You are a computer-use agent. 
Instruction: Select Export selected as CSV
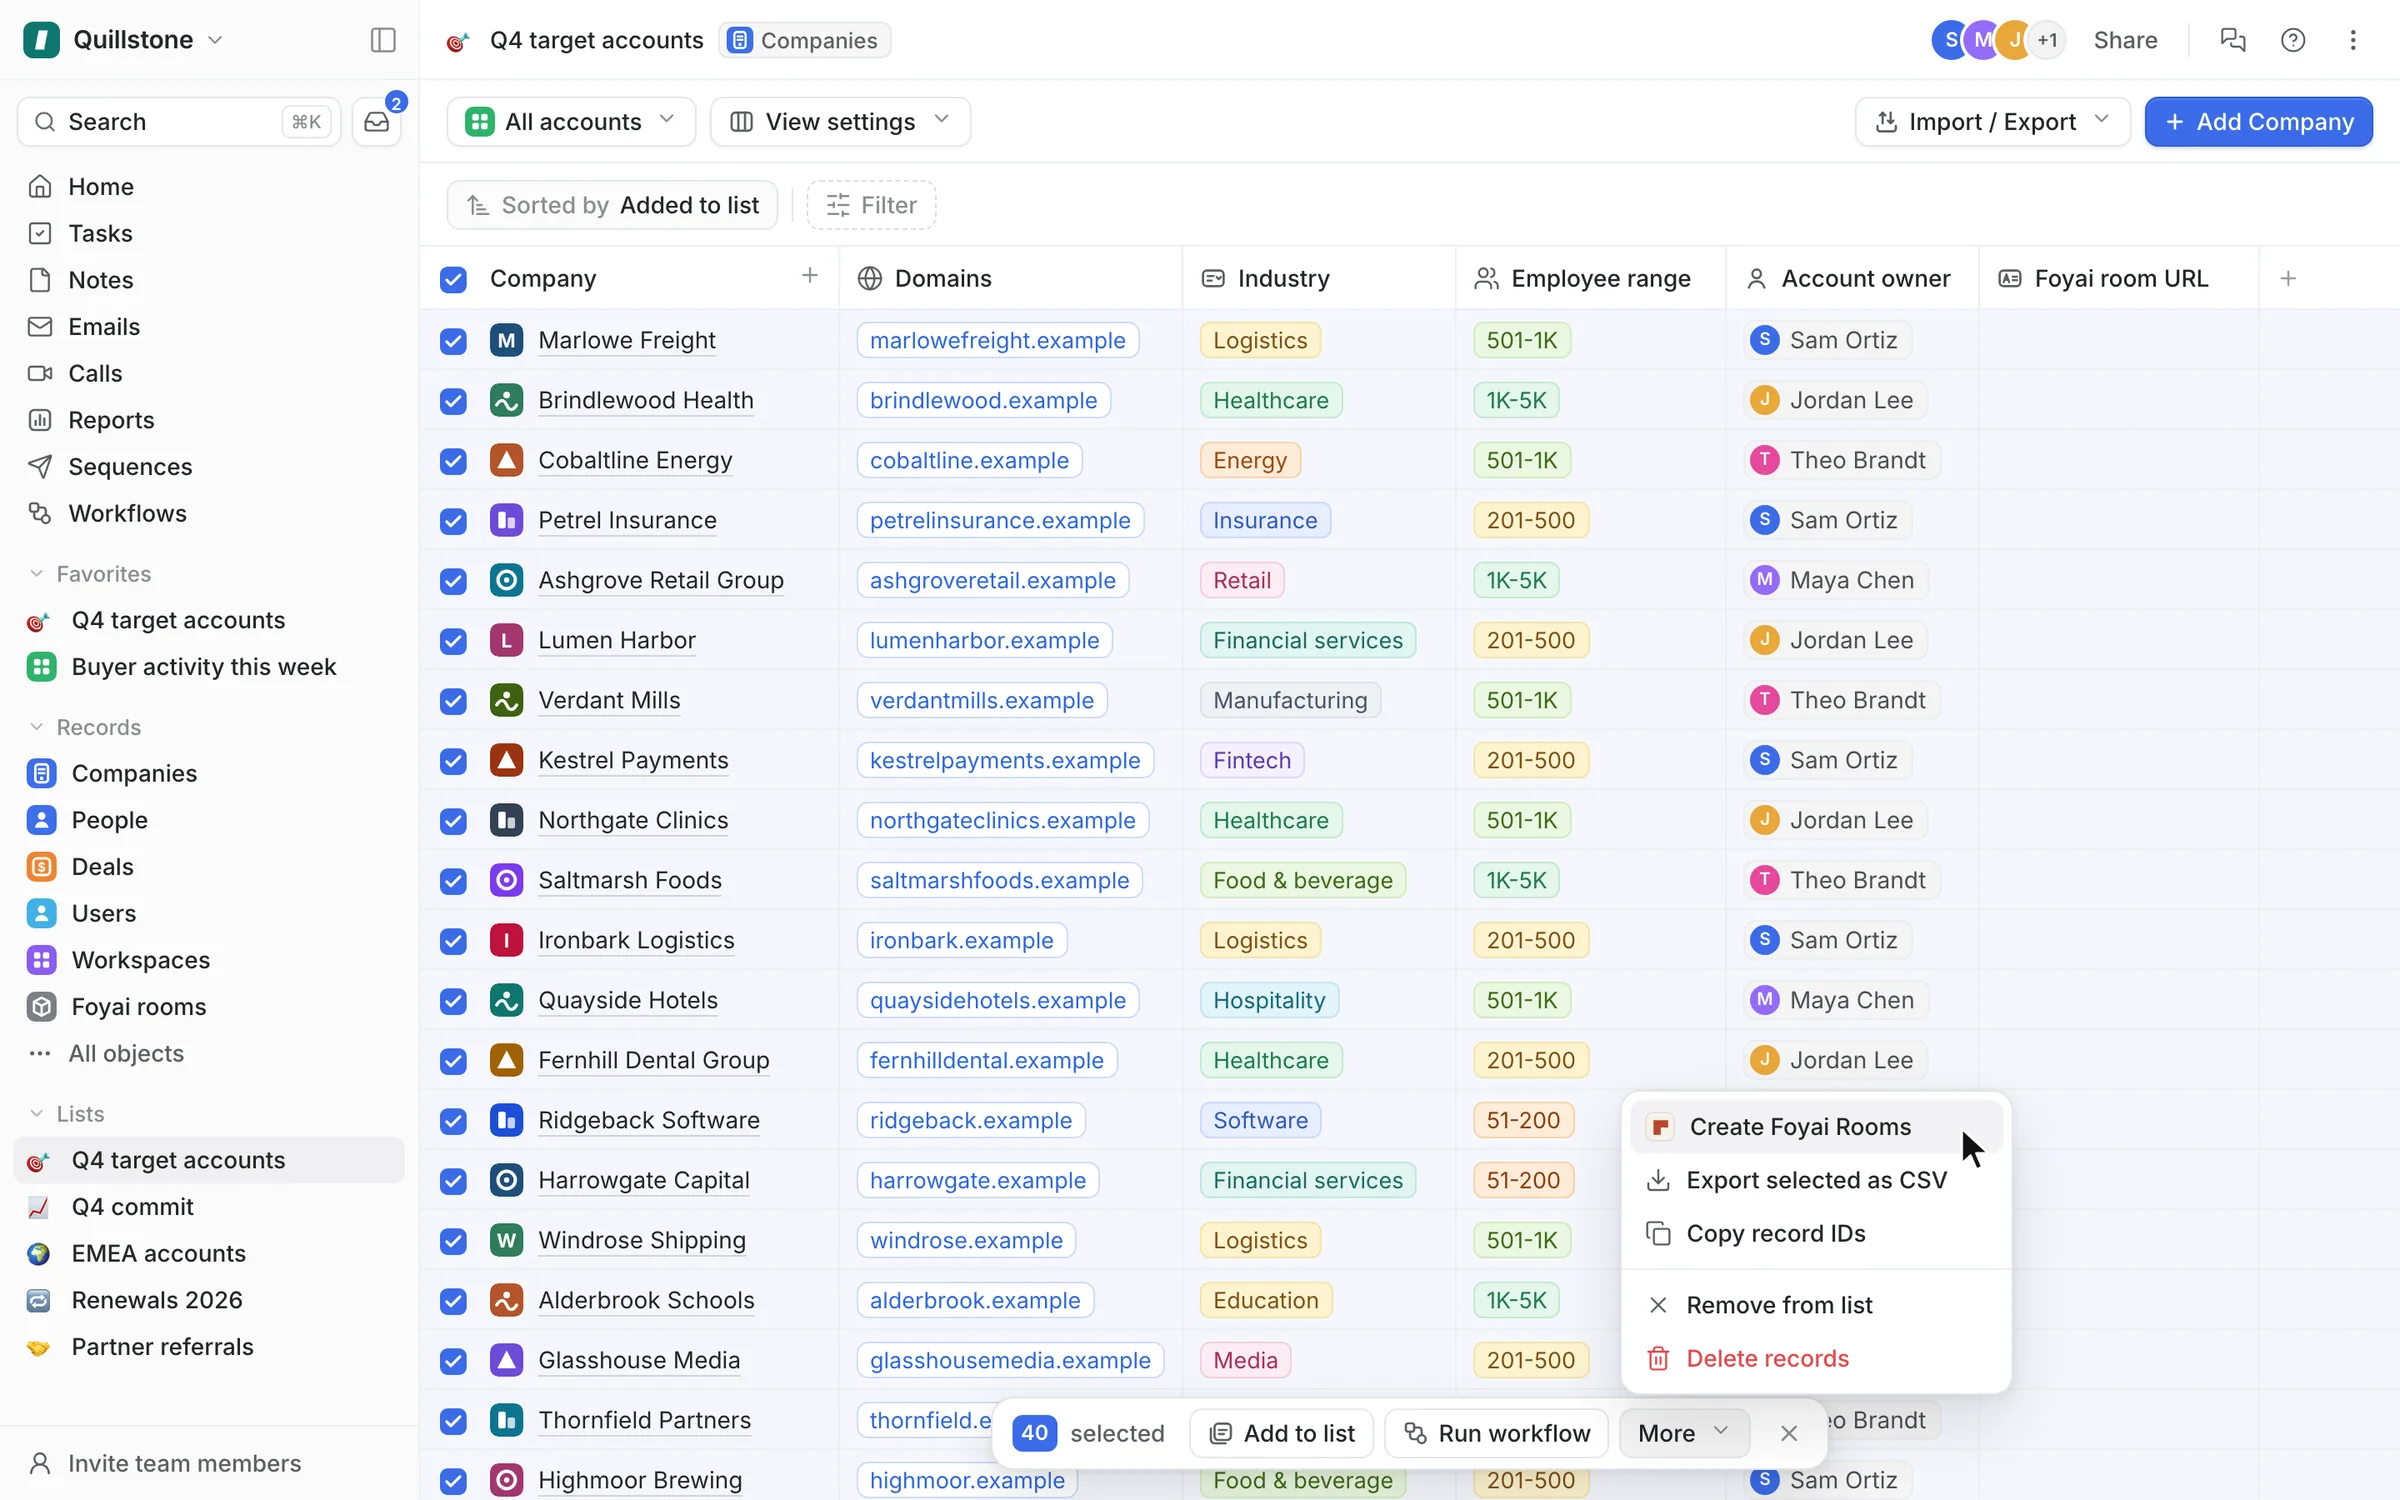[1816, 1180]
